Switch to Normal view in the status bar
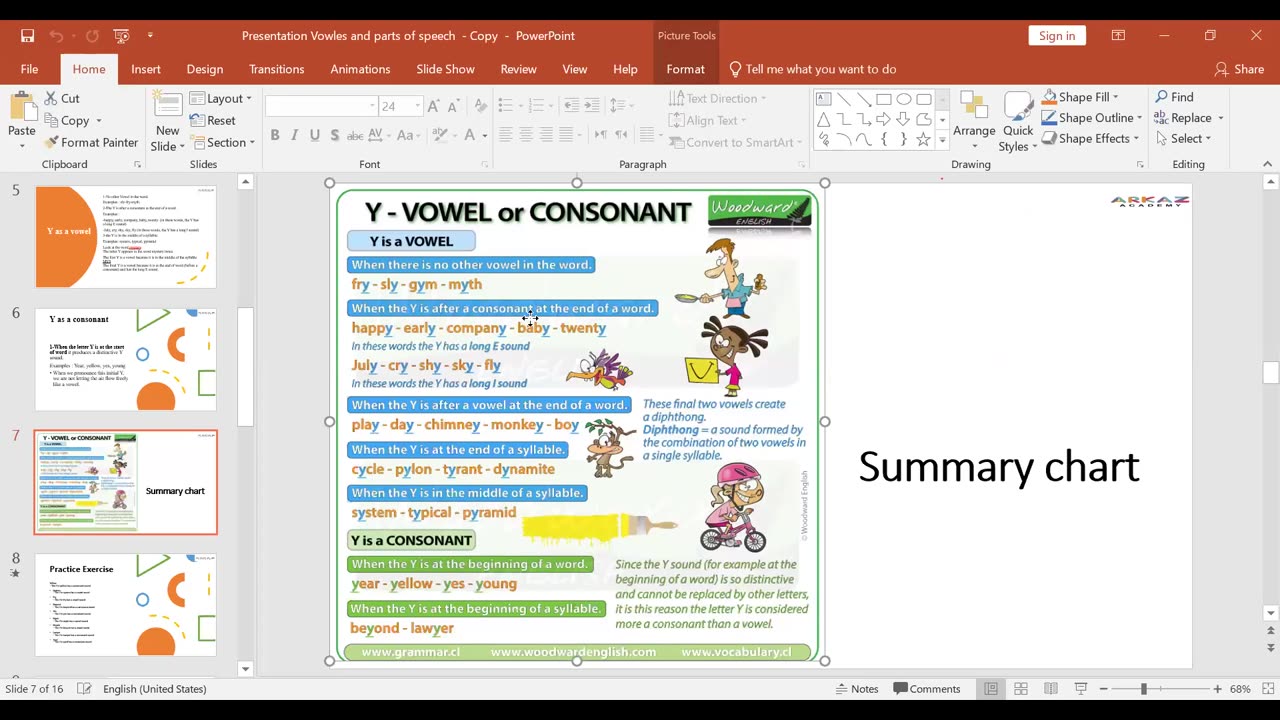The height and width of the screenshot is (720, 1280). [991, 689]
